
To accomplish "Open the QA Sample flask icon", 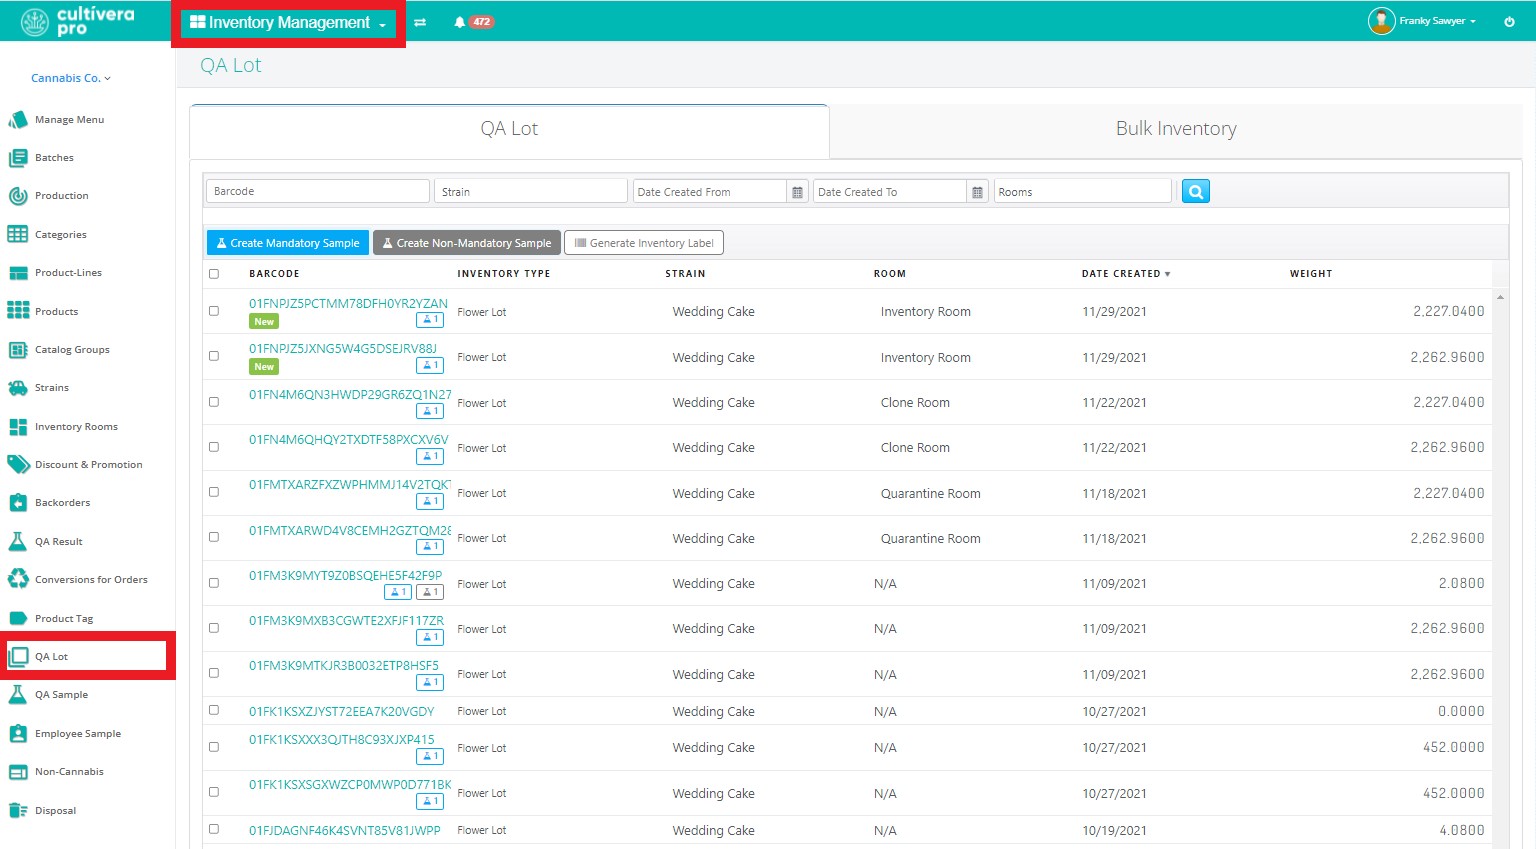I will click(x=18, y=695).
